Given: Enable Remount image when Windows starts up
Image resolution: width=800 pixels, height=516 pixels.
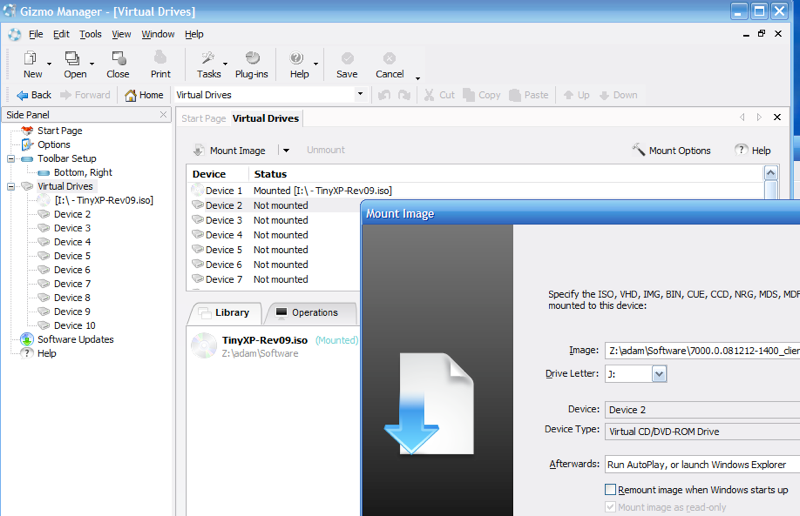Looking at the screenshot, I should pos(611,490).
